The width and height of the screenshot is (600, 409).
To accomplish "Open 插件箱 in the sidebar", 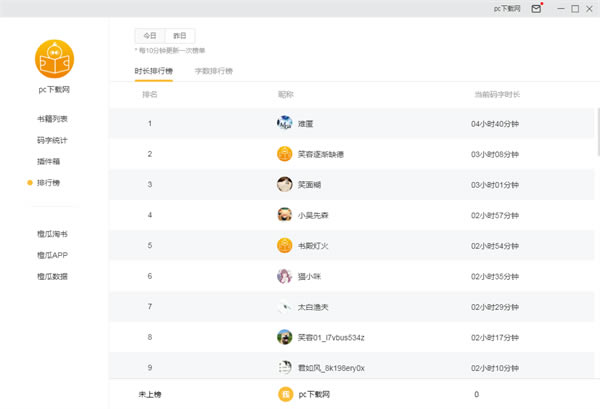I will click(49, 161).
